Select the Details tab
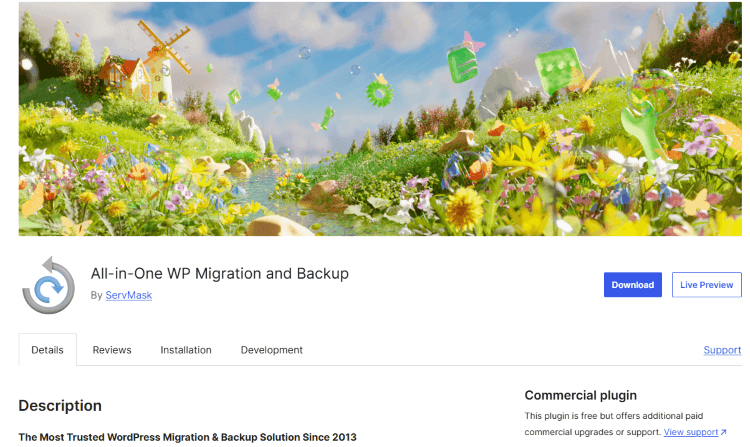750x447 pixels. pos(47,350)
